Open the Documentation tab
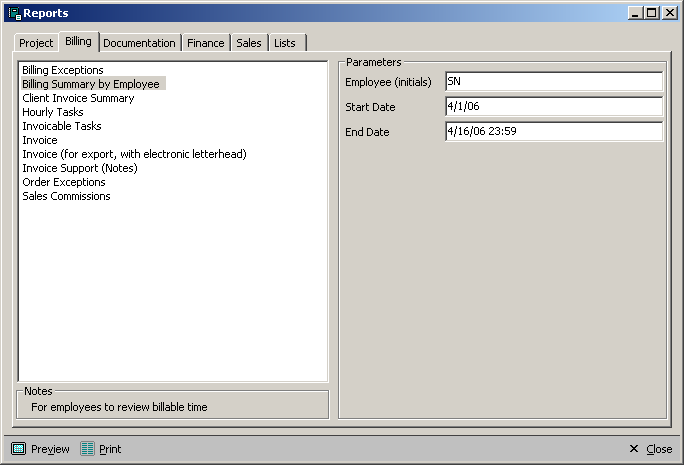The height and width of the screenshot is (465, 684). pyautogui.click(x=139, y=43)
